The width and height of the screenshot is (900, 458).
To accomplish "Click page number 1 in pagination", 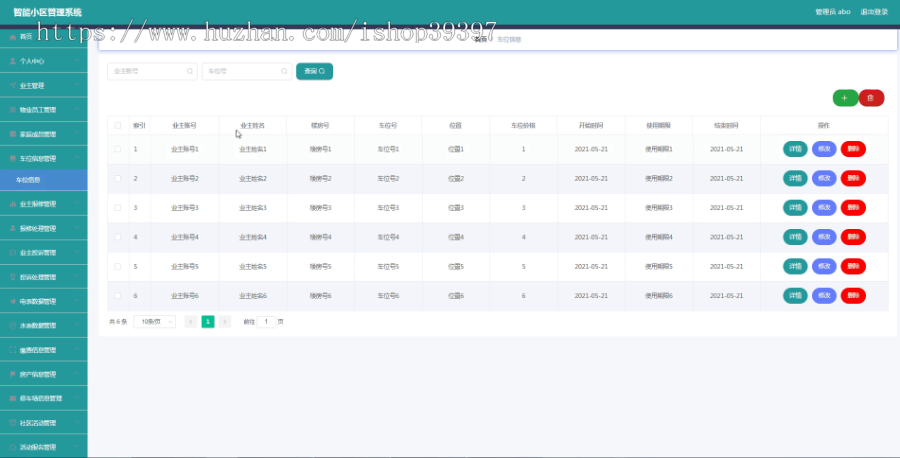I will pyautogui.click(x=208, y=322).
